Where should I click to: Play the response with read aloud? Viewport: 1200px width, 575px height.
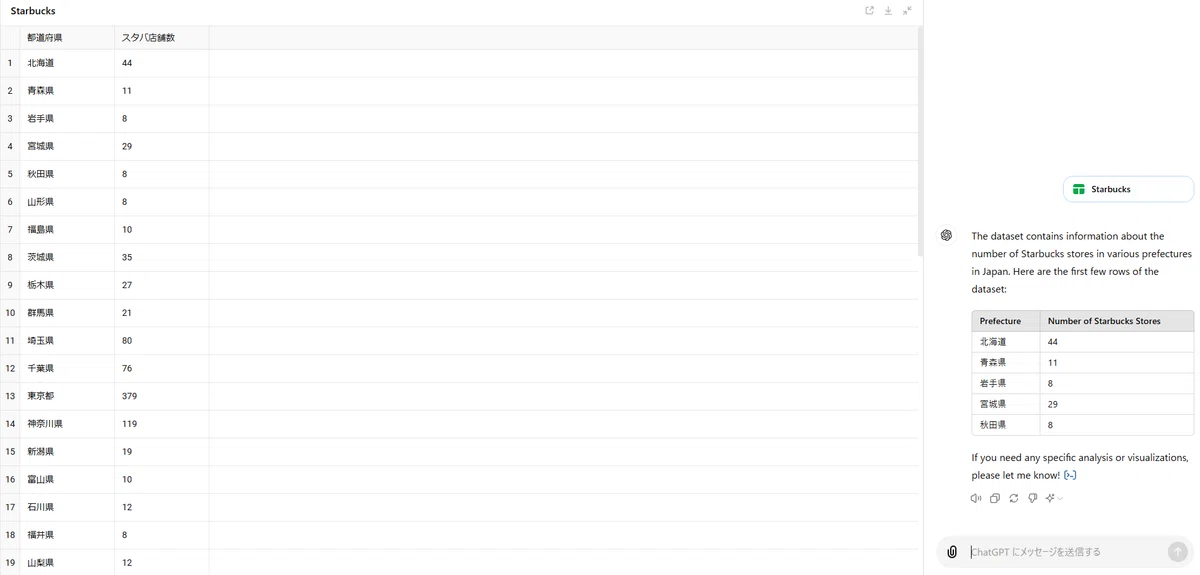976,498
